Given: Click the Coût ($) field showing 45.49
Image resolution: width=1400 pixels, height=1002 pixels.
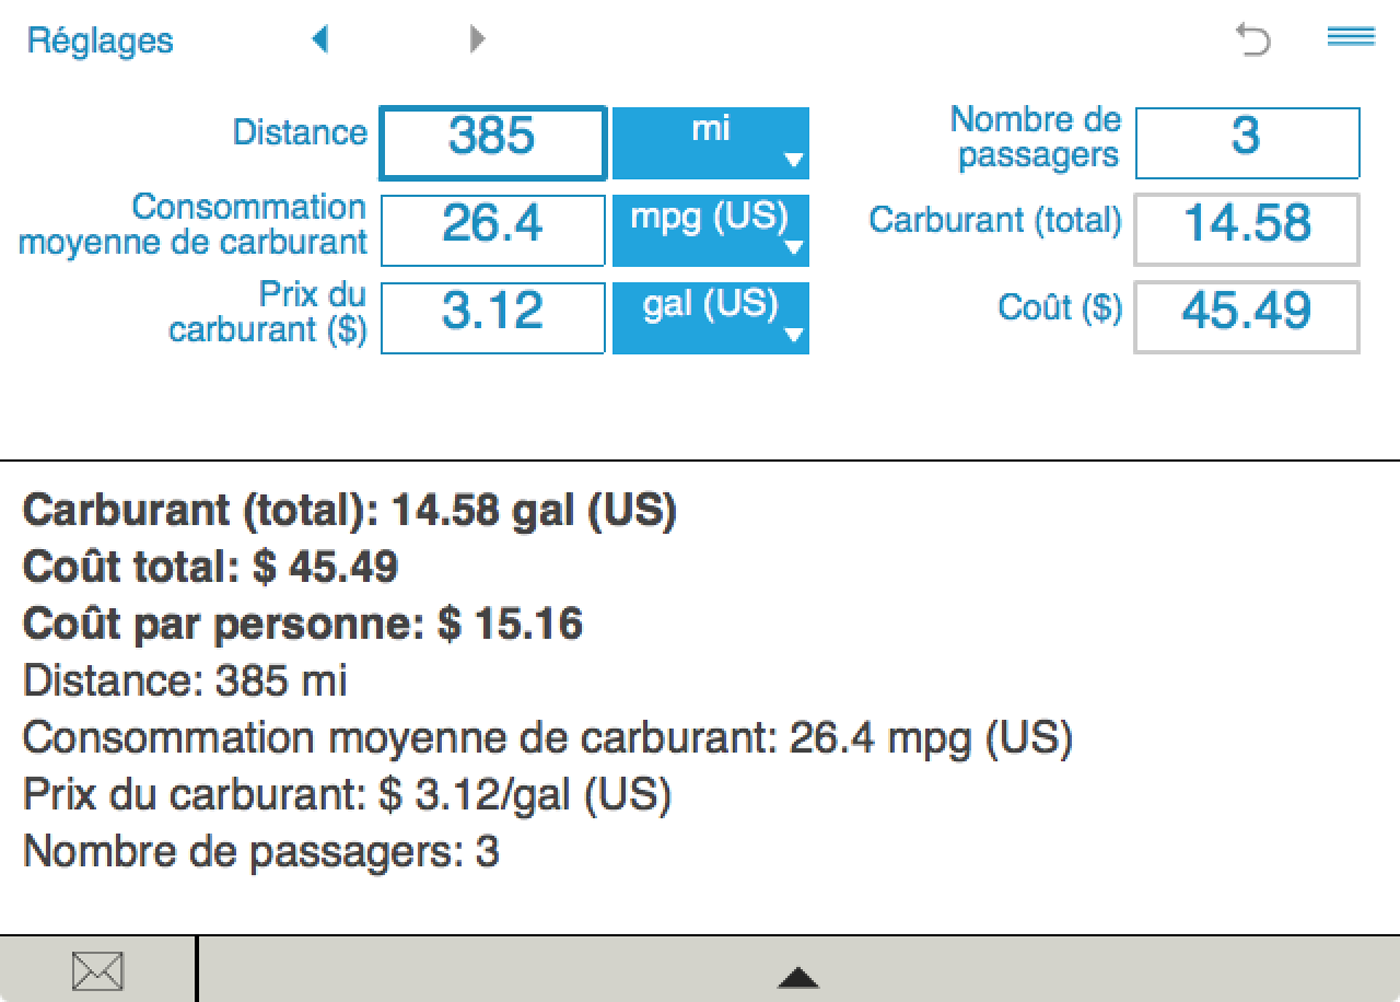Looking at the screenshot, I should tap(1247, 318).
